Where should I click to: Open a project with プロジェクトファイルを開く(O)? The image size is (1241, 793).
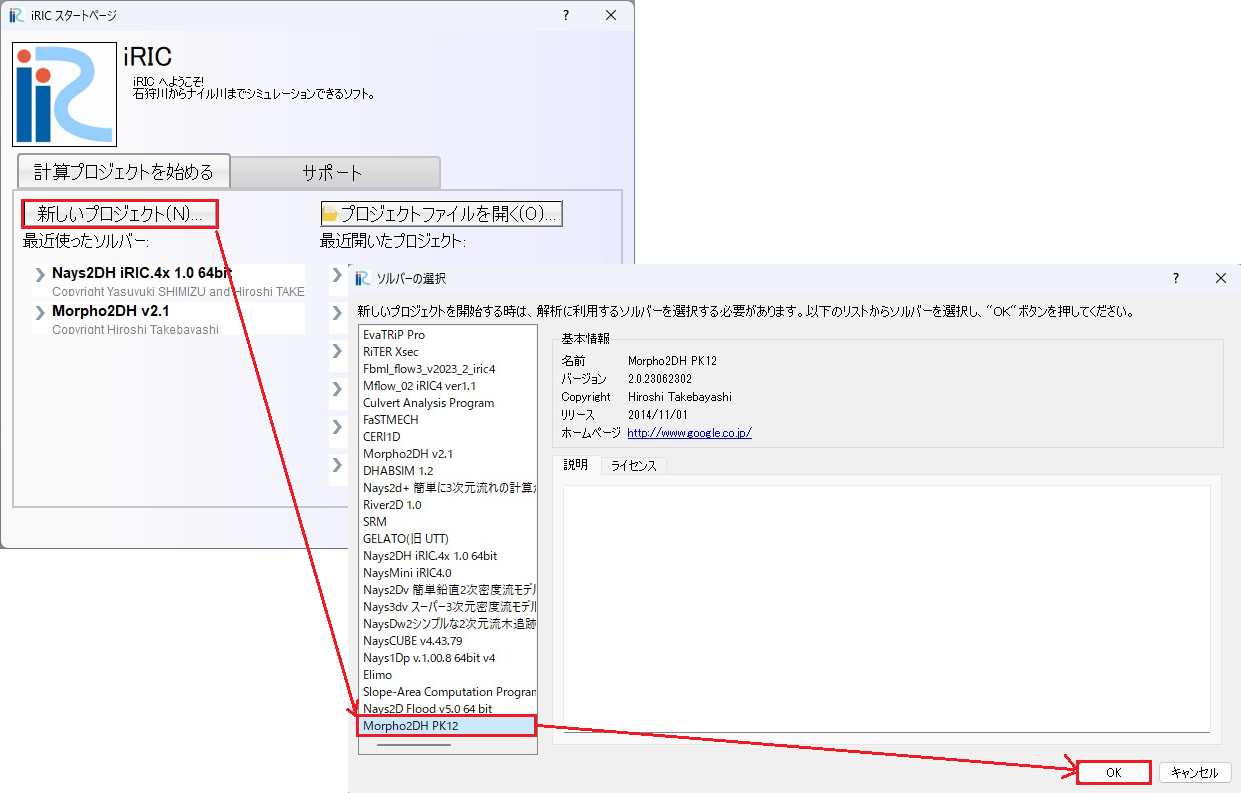[x=443, y=212]
